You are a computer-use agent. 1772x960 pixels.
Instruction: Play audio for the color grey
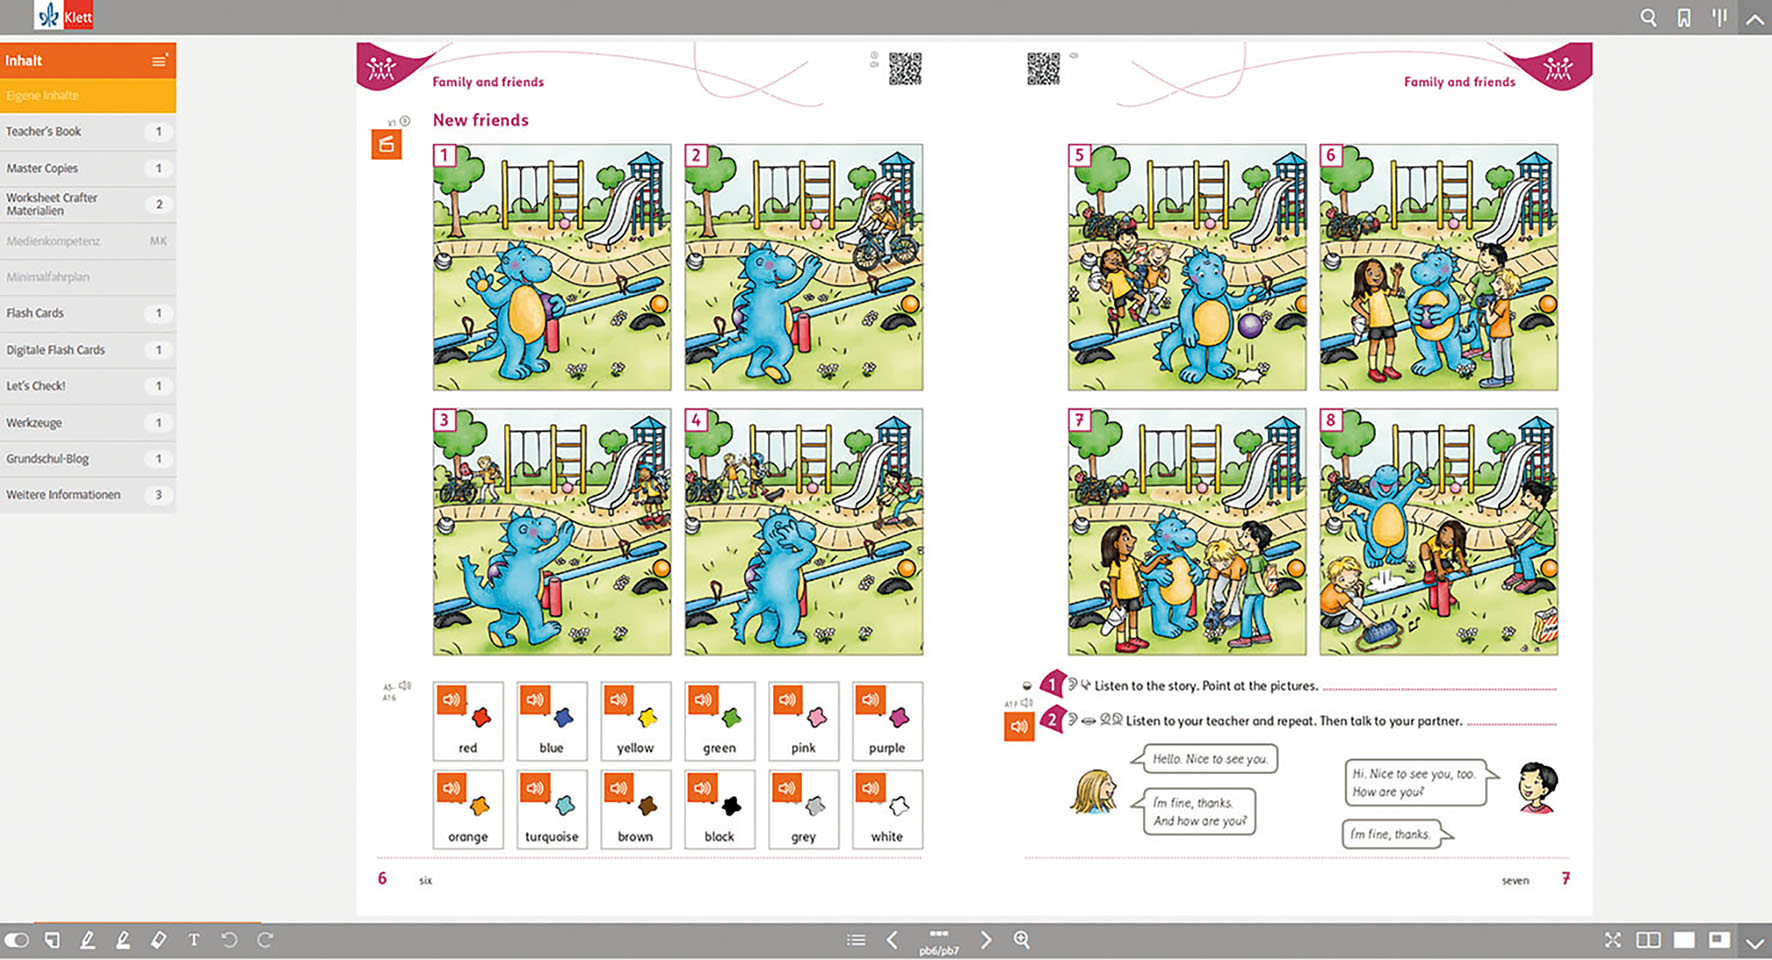[x=788, y=788]
